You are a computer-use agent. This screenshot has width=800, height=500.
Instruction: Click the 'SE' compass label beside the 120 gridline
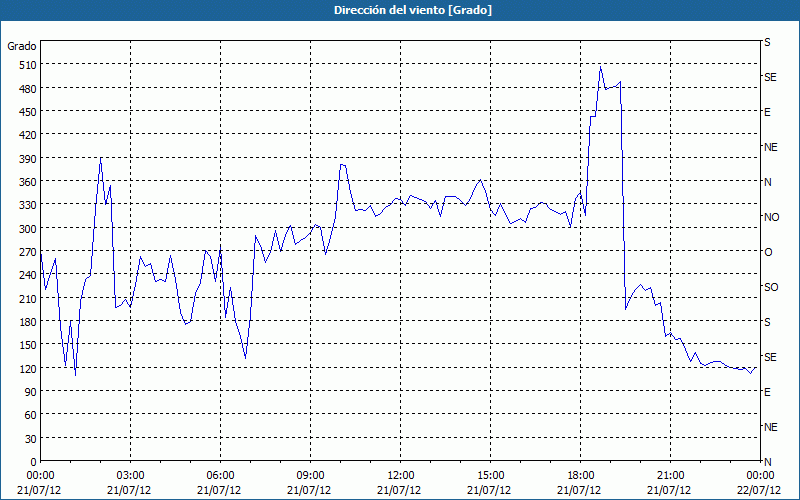pyautogui.click(x=770, y=357)
